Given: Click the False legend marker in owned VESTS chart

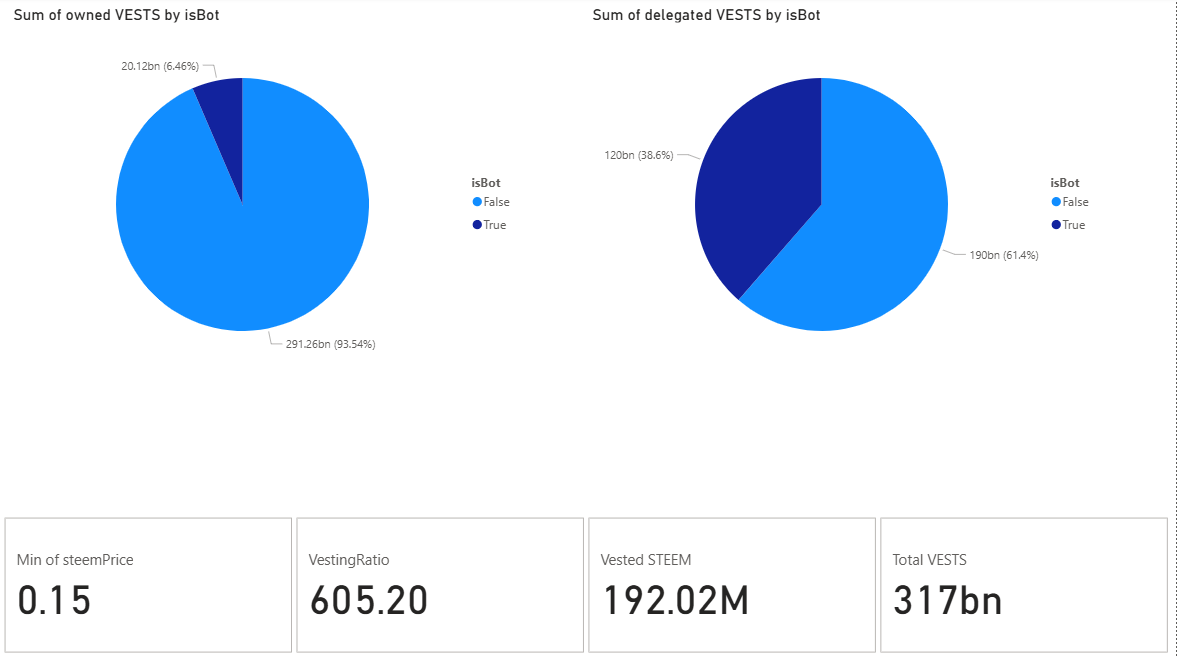Looking at the screenshot, I should (477, 202).
